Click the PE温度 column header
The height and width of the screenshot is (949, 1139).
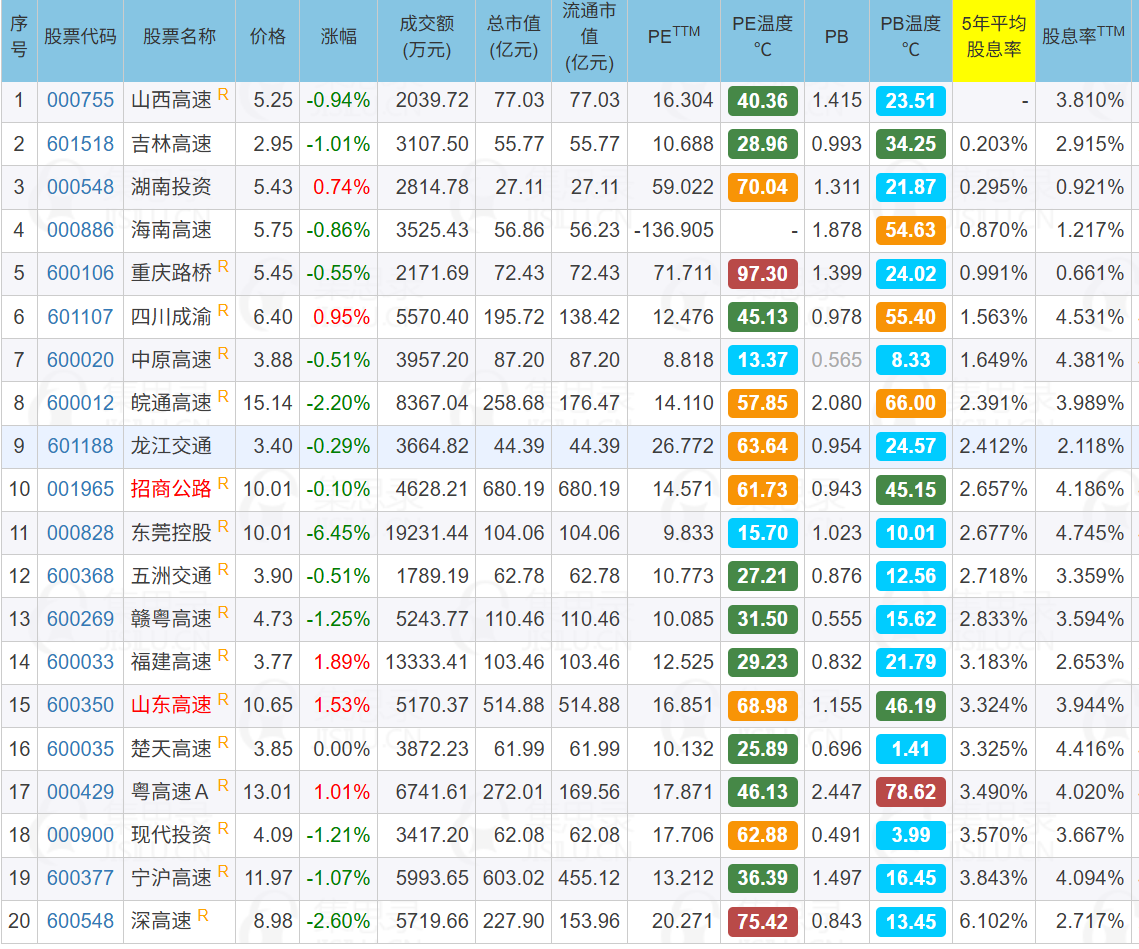coord(762,37)
